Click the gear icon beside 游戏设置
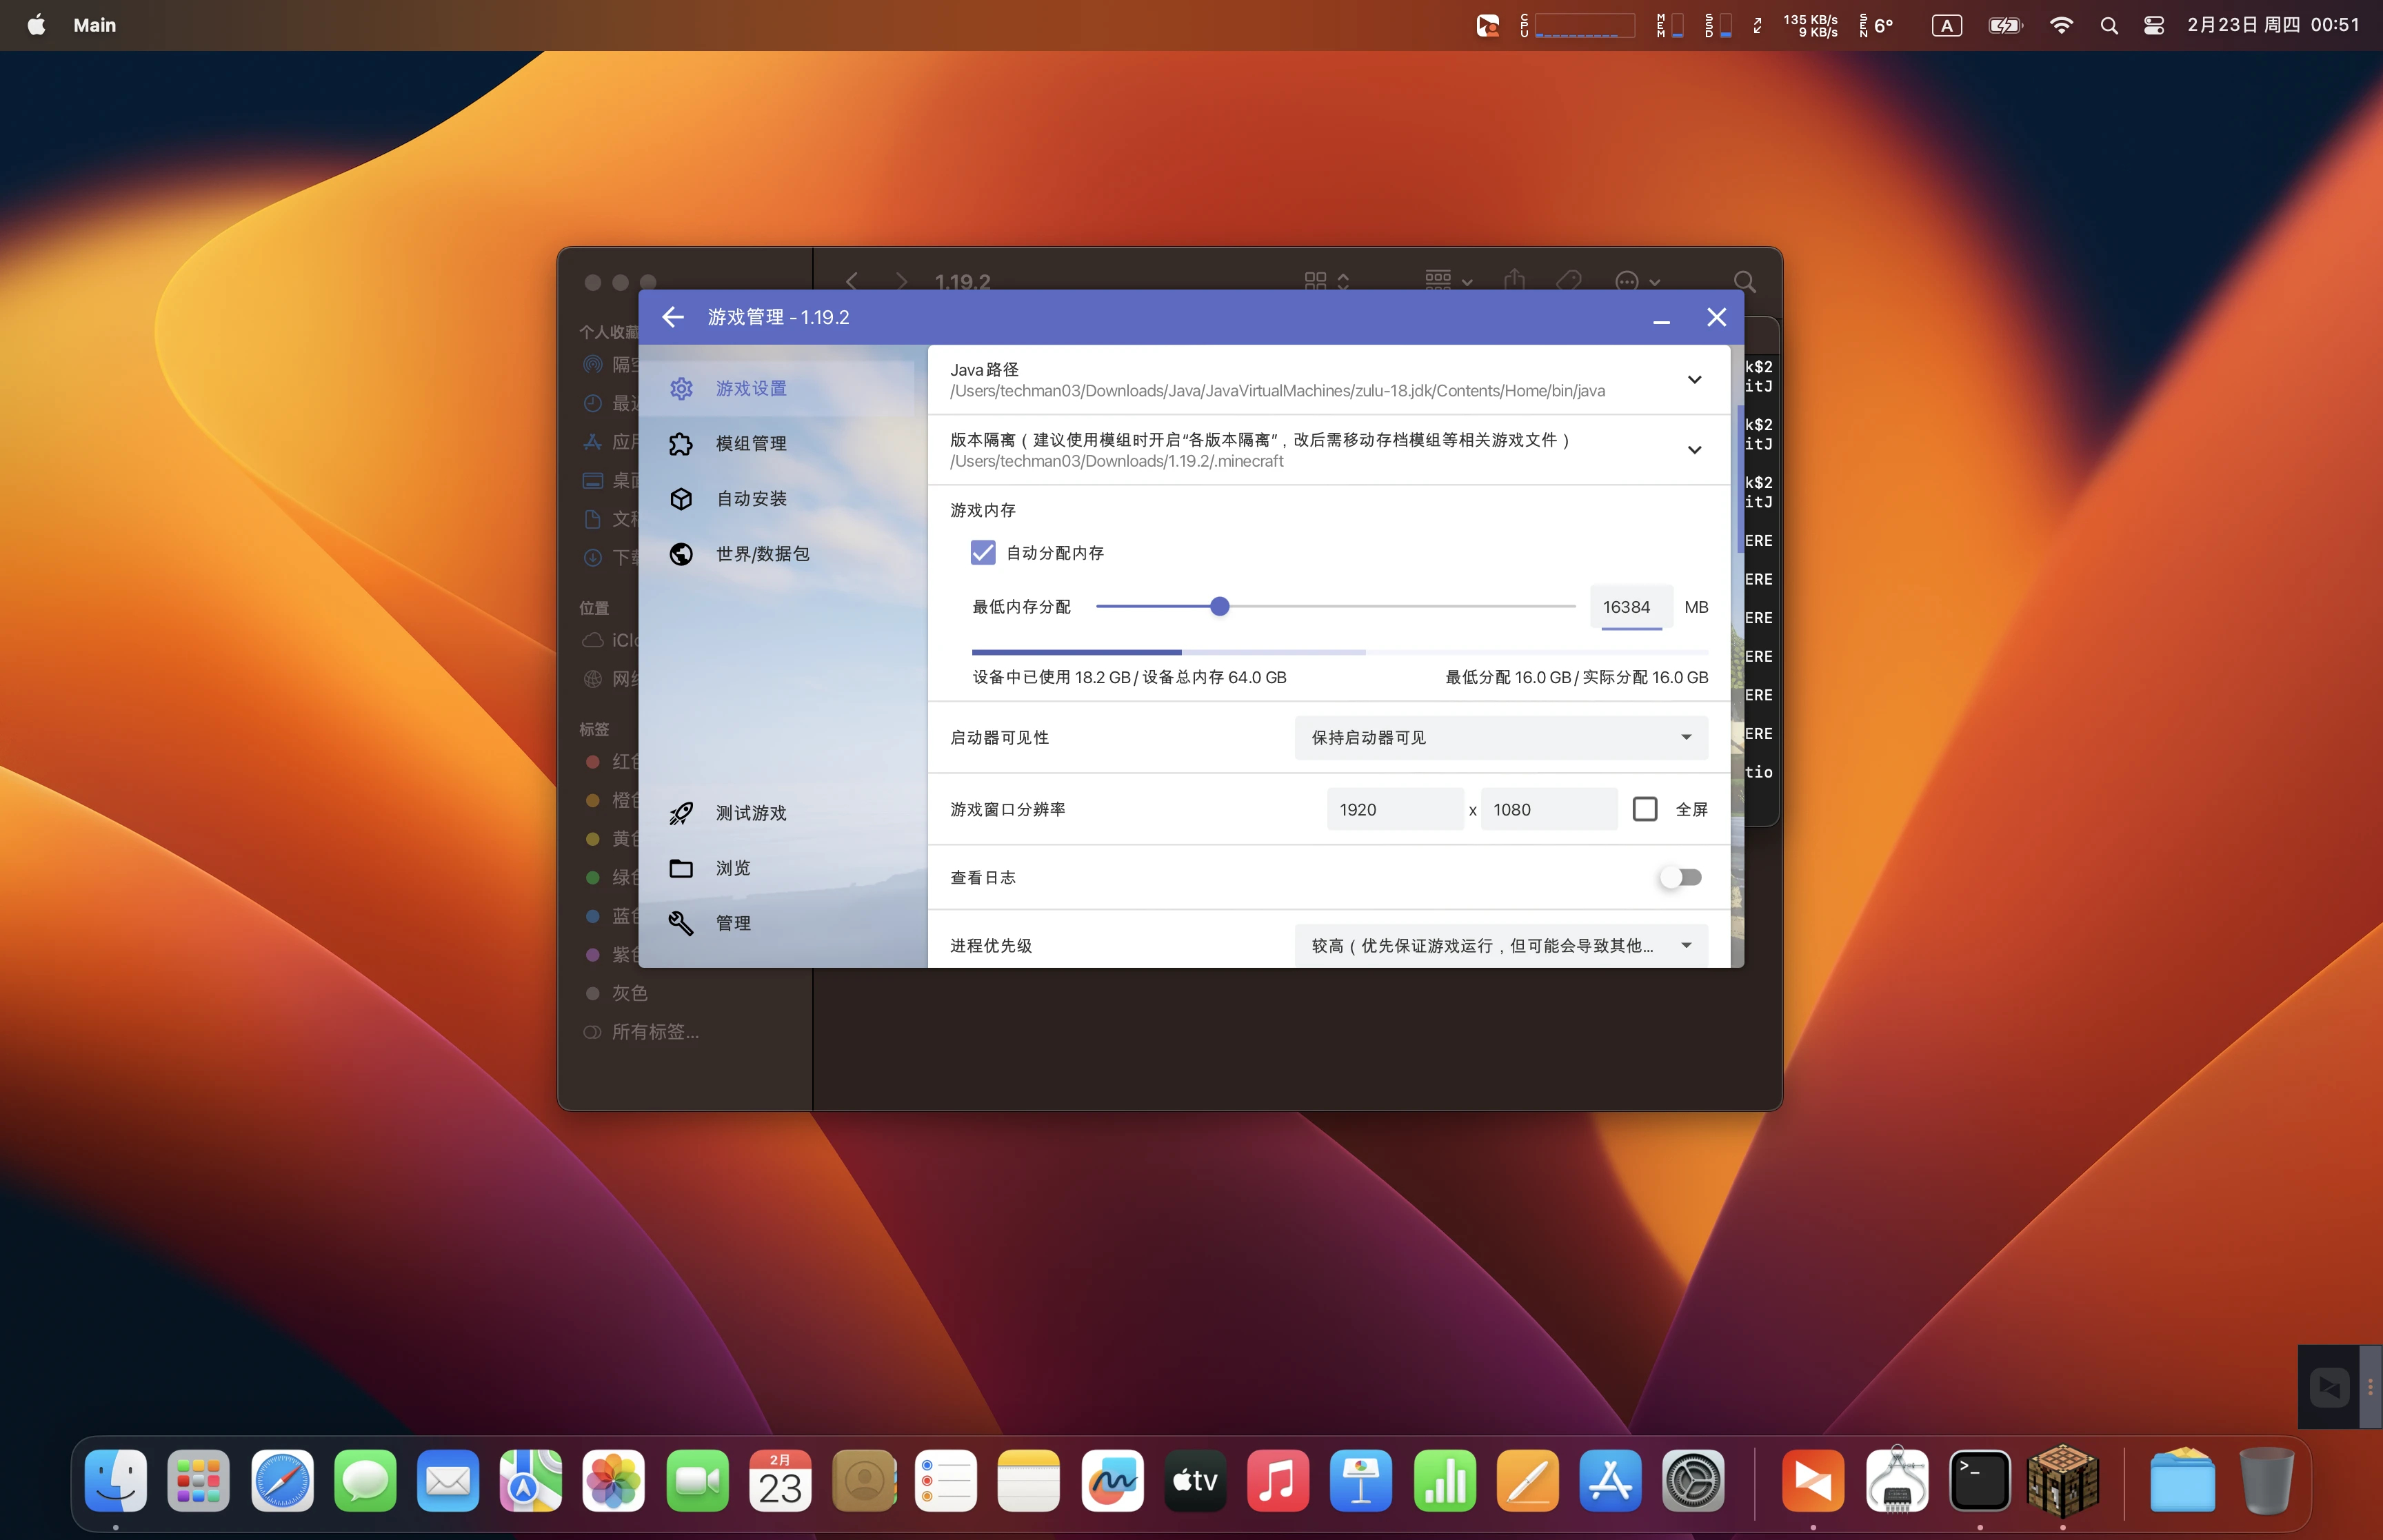The image size is (2383, 1540). tap(681, 388)
